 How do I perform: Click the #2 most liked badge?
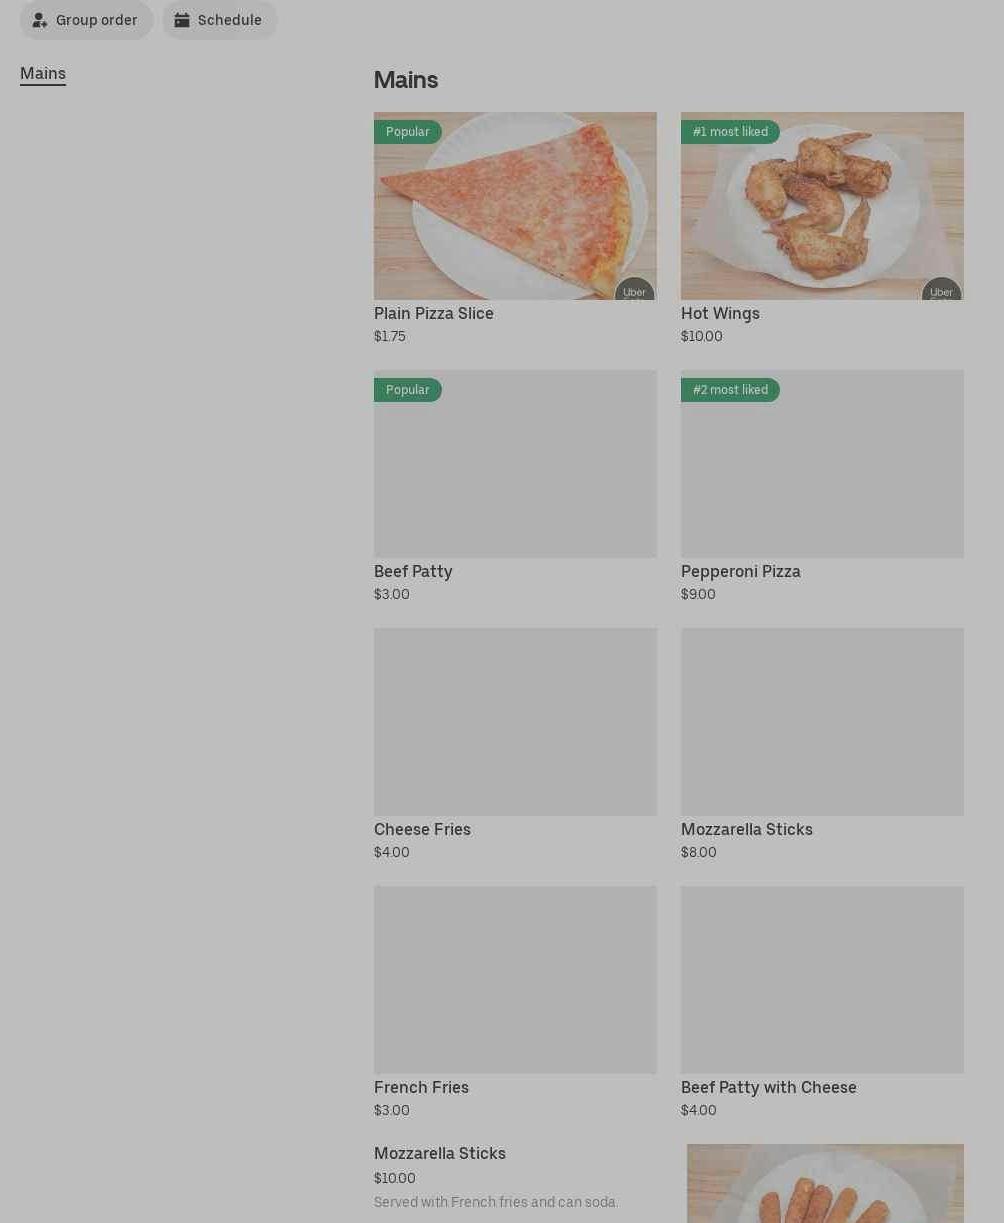tap(730, 390)
